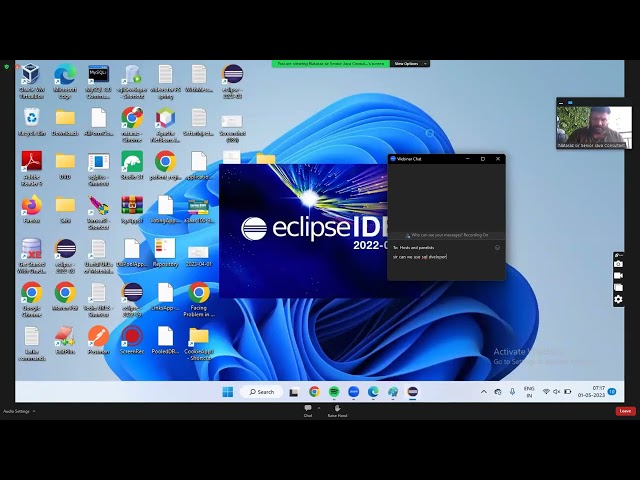Open the Downloads folder on desktop
Screen dimensions: 640x480
(x=65, y=122)
